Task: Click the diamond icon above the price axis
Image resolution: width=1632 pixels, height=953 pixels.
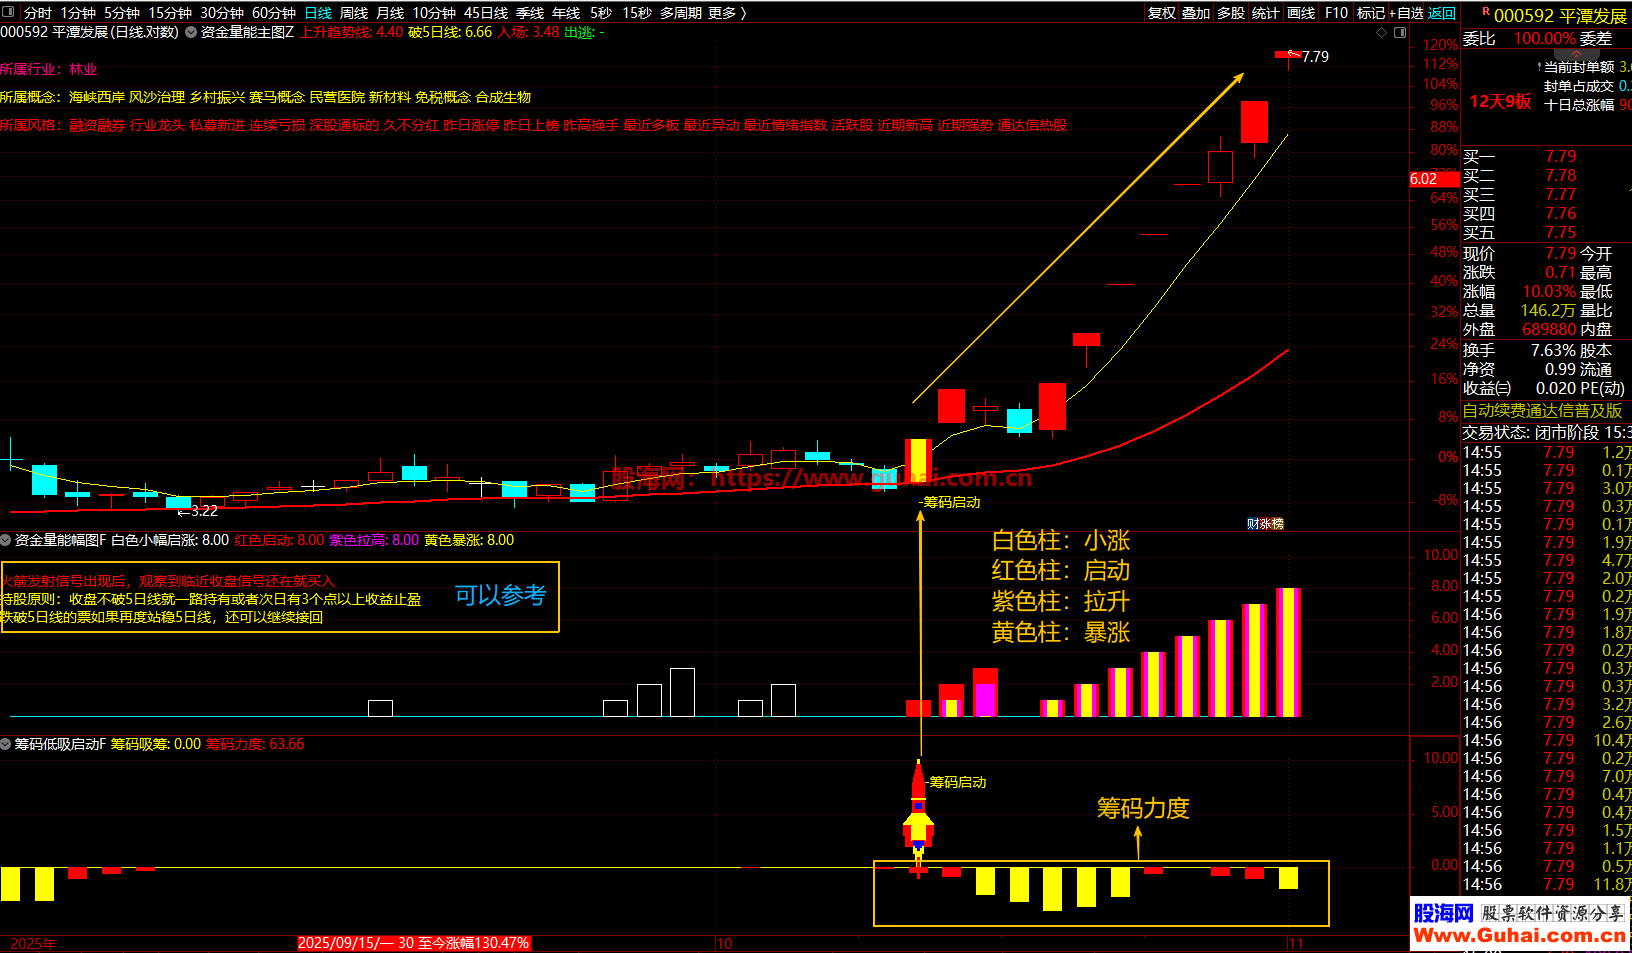Action: (x=1382, y=33)
